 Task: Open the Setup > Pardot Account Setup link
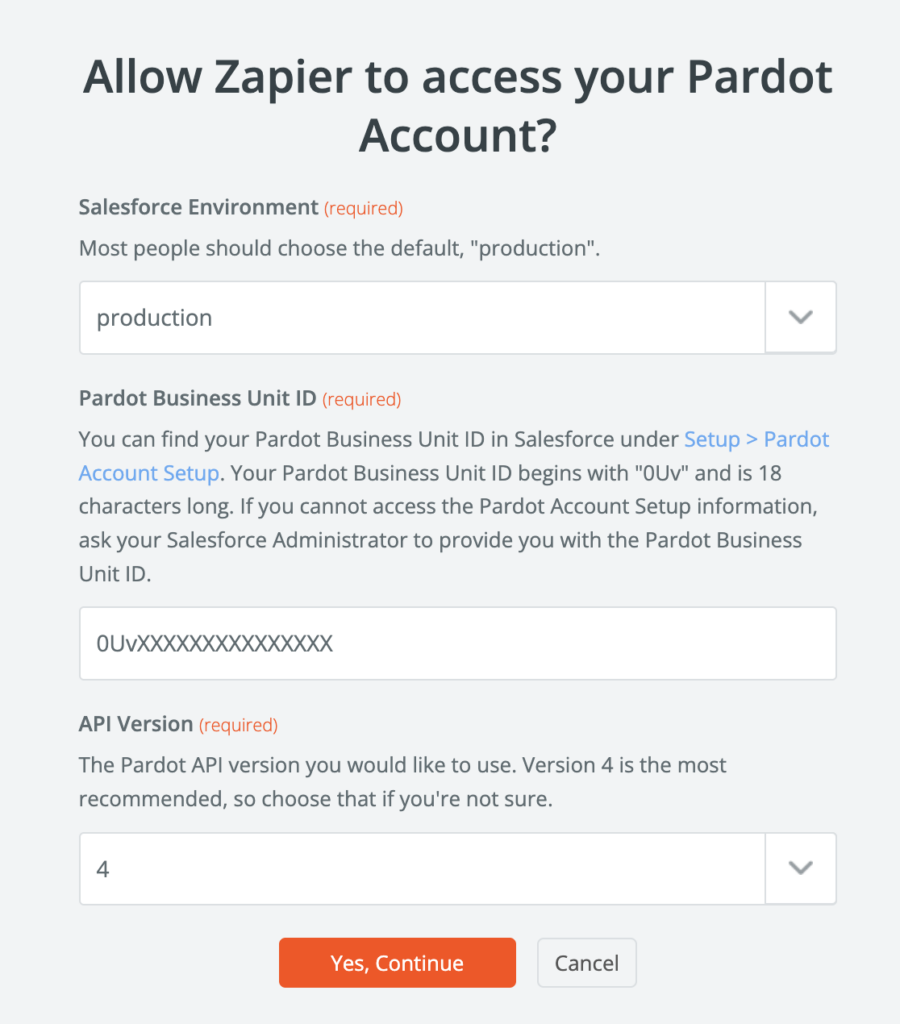(x=757, y=439)
